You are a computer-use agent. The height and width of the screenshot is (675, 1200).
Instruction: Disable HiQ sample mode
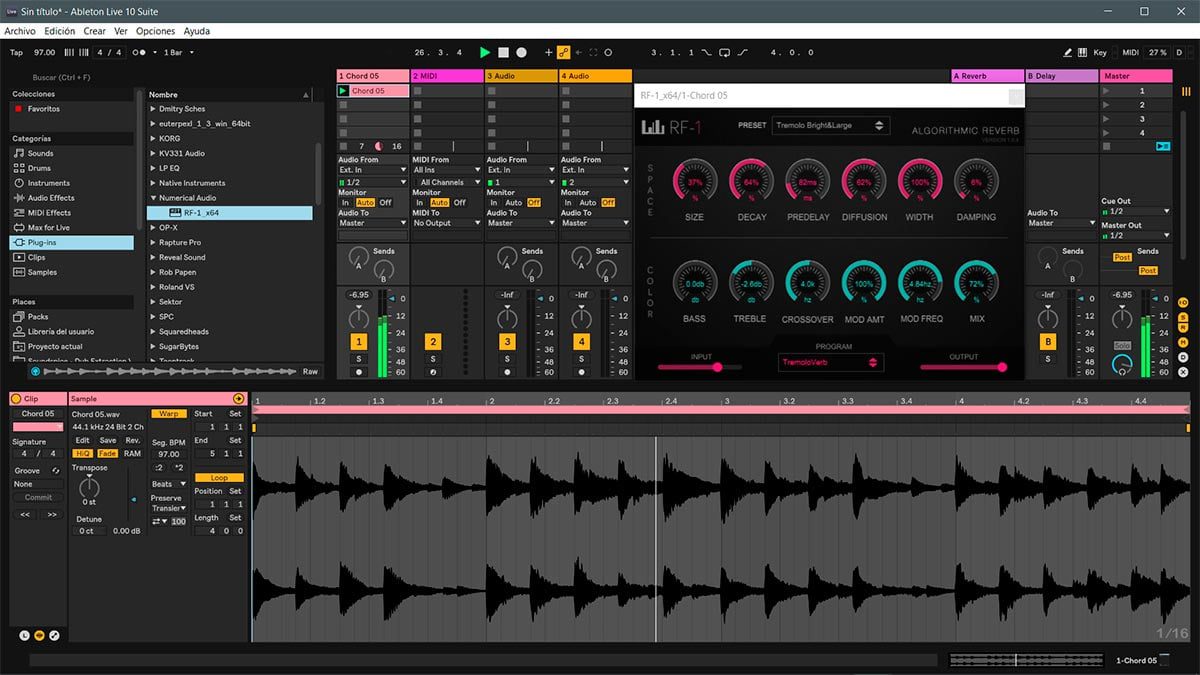(83, 453)
